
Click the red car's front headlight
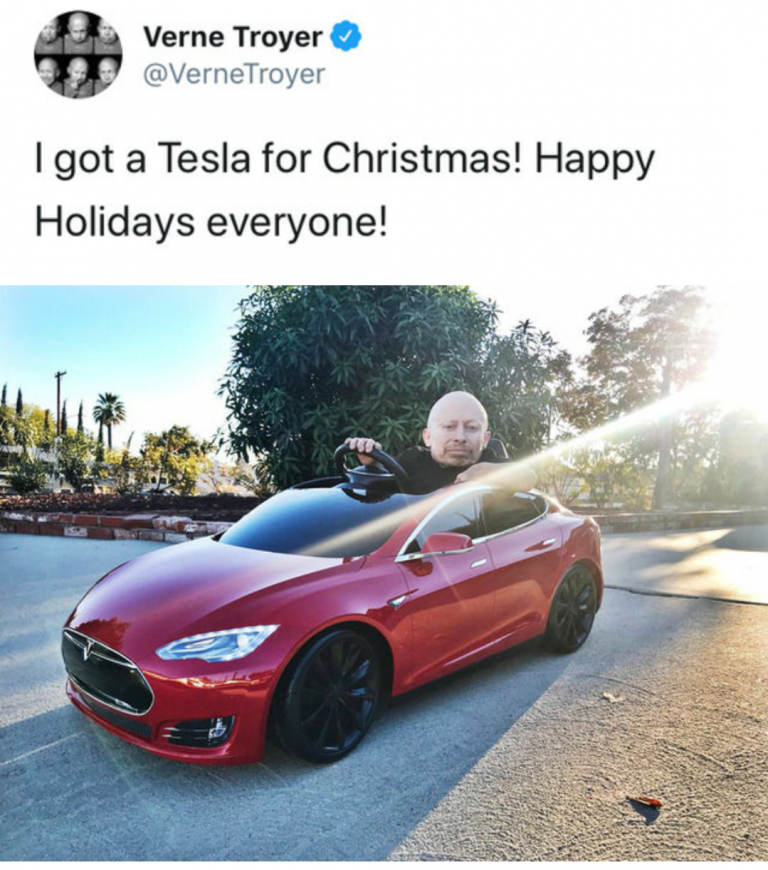click(218, 643)
